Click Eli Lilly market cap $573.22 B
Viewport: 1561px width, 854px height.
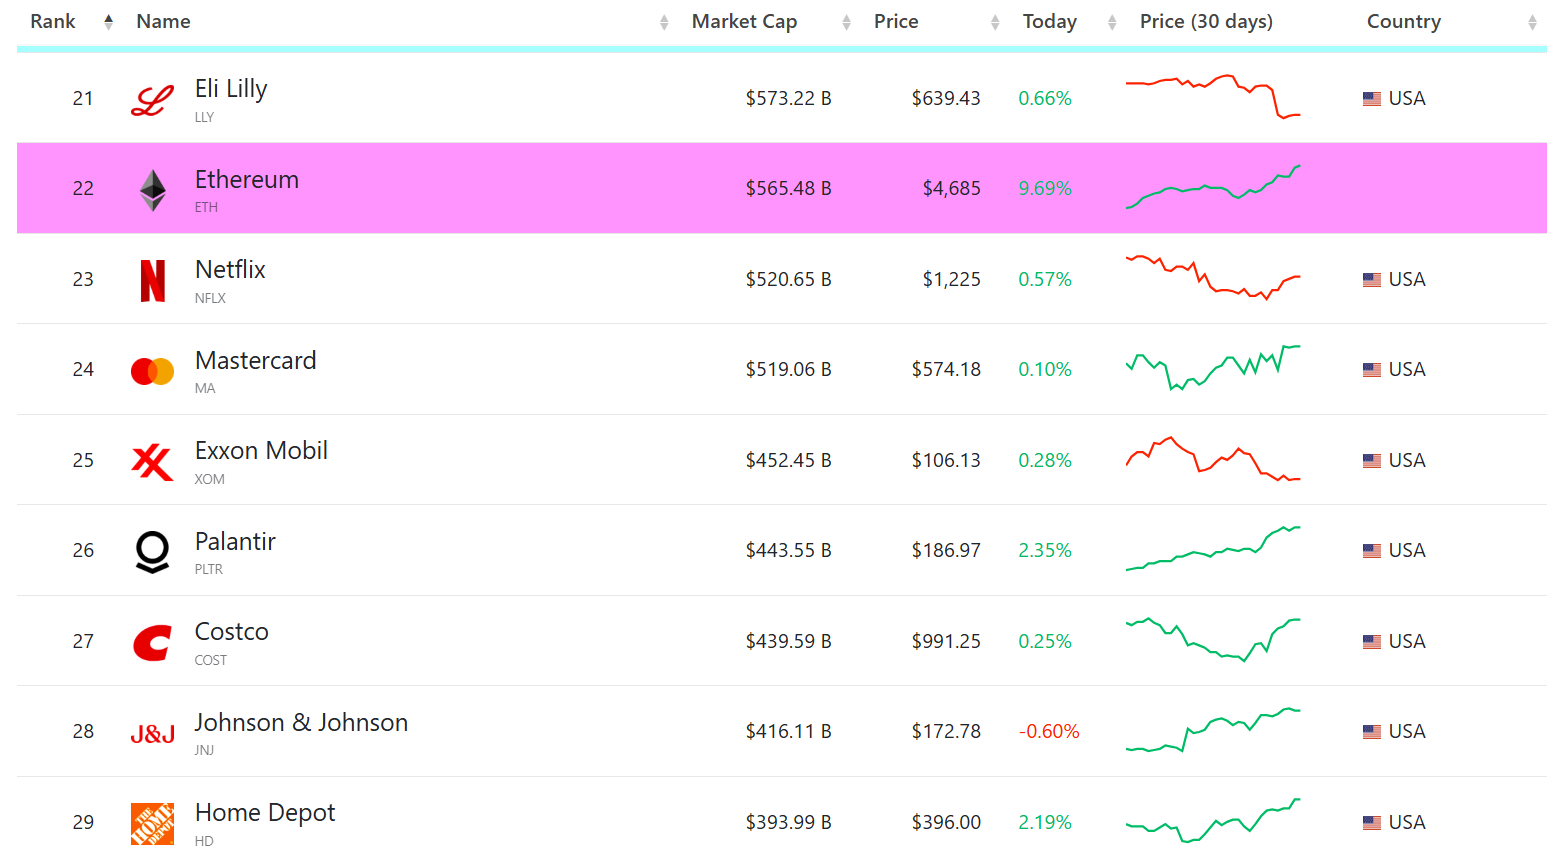(x=788, y=99)
